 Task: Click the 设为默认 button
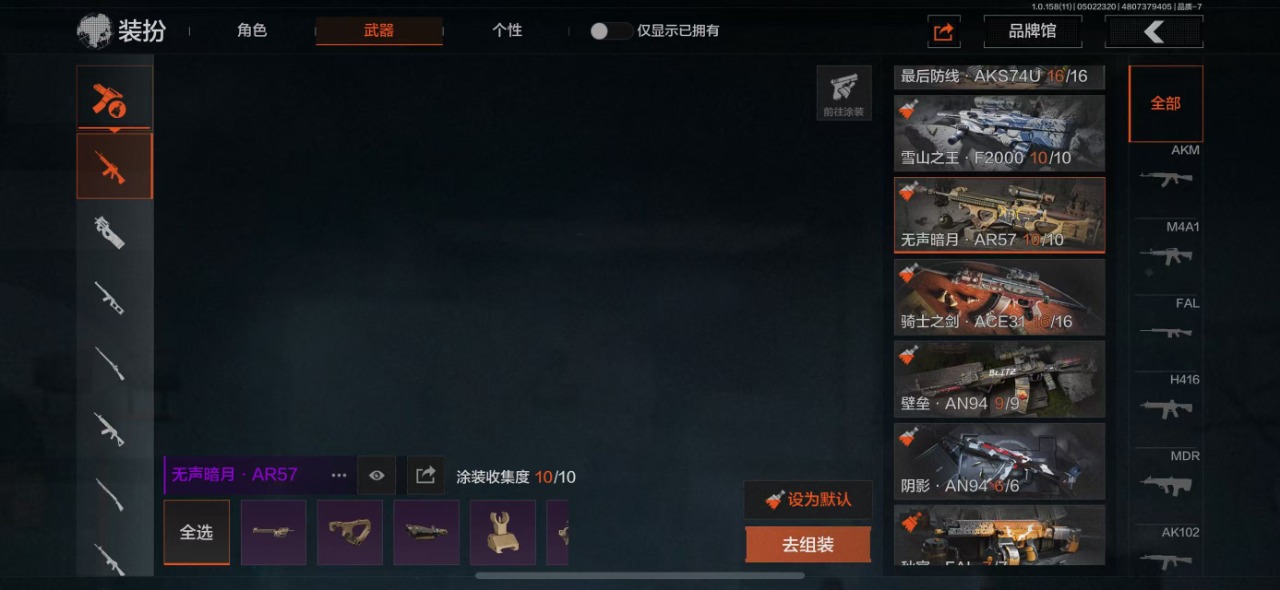tap(808, 499)
